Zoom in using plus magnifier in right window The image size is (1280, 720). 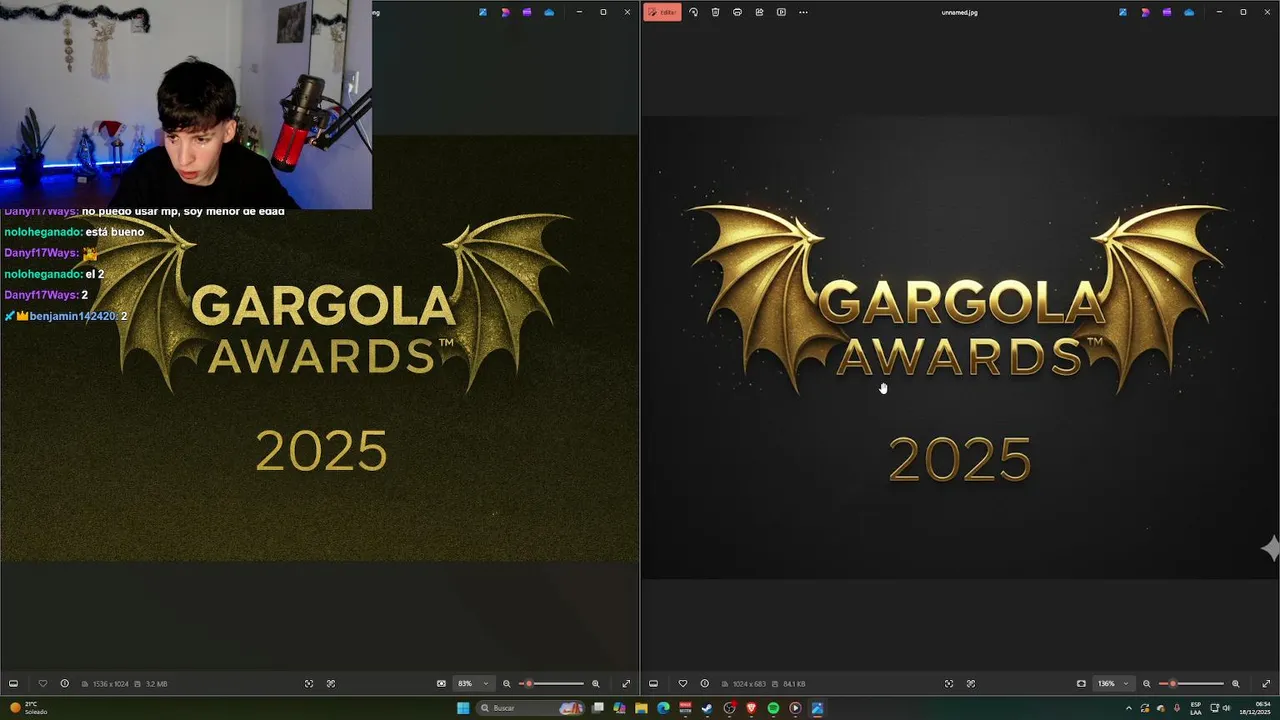1236,684
